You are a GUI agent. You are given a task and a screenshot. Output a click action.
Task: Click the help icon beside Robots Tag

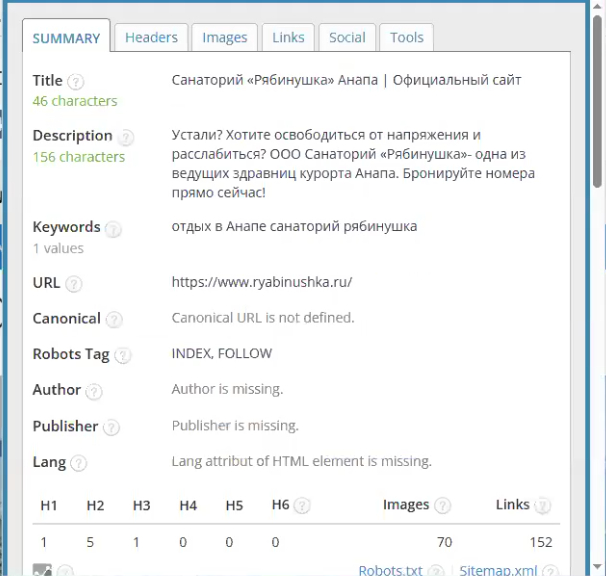[x=123, y=355]
